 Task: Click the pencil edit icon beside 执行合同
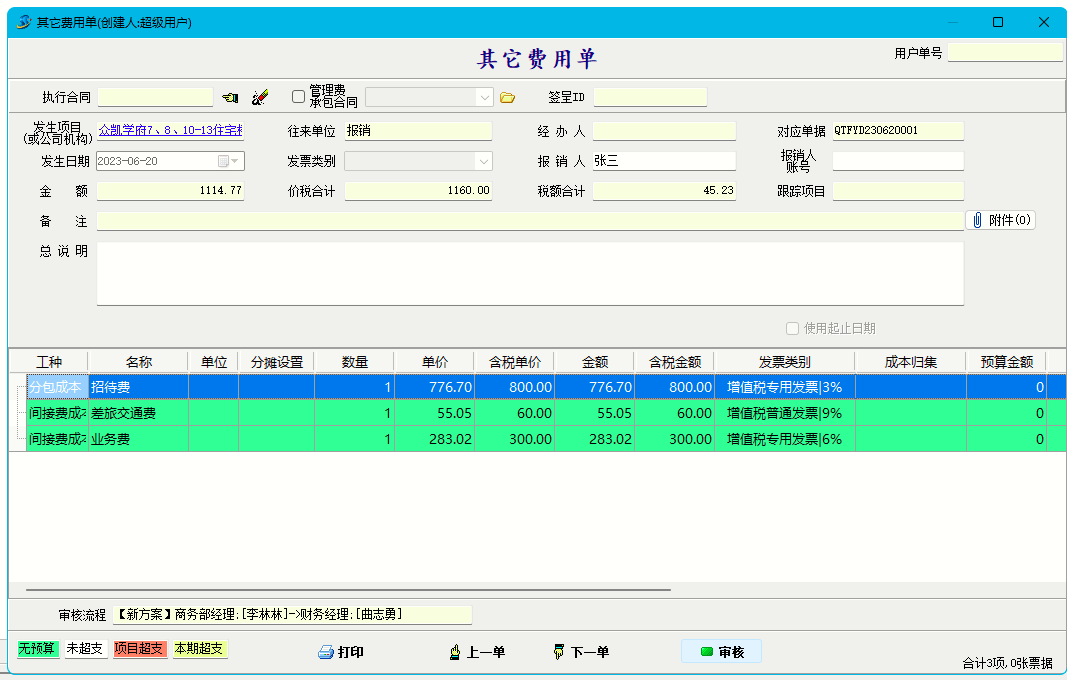tap(260, 97)
